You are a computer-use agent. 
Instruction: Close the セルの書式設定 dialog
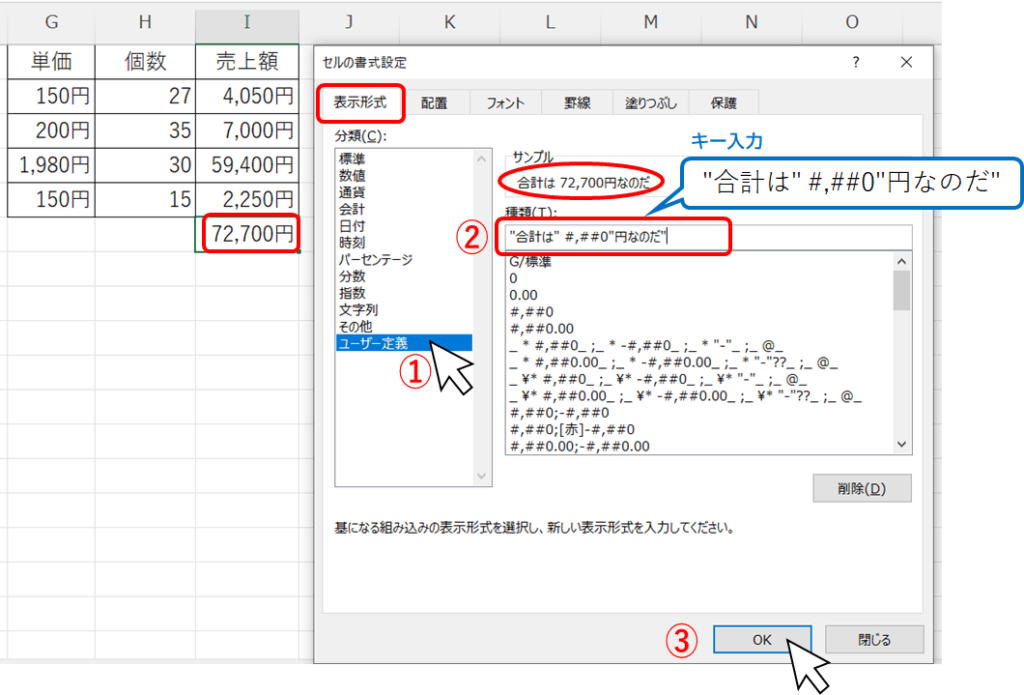[x=906, y=62]
